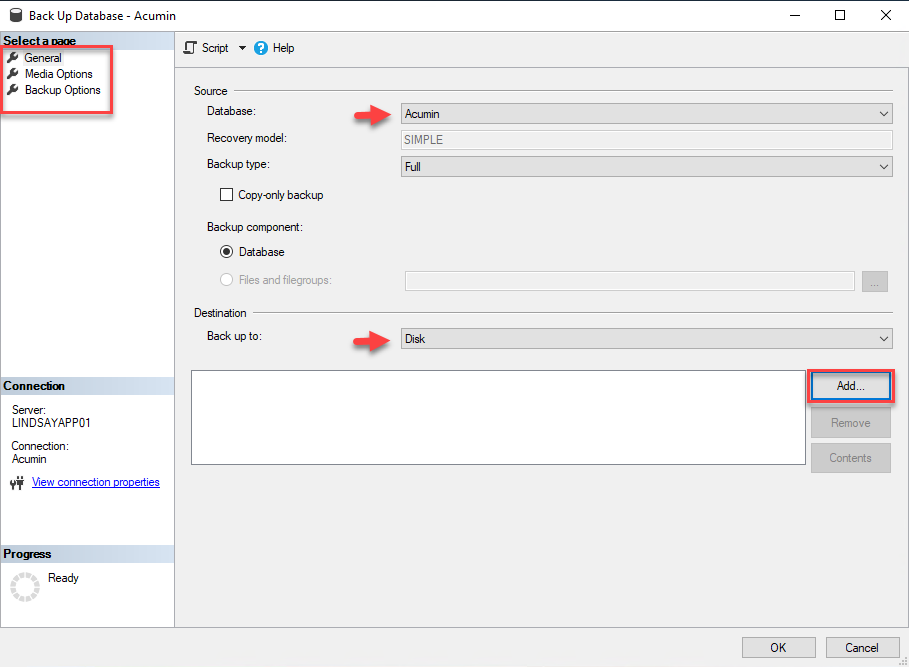909x667 pixels.
Task: Click the connection properties plug icon
Action: 17,483
